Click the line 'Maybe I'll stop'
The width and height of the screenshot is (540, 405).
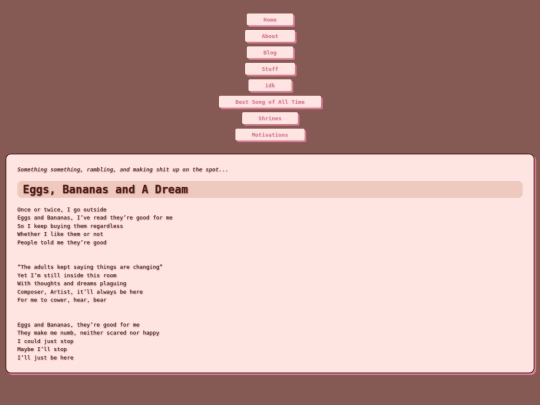coord(42,349)
